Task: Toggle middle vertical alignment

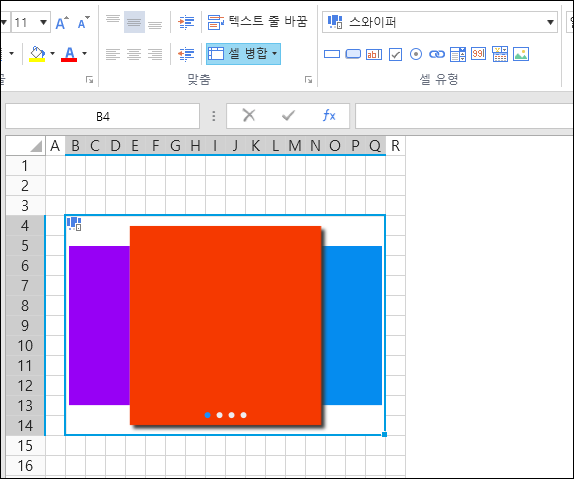Action: [x=134, y=22]
